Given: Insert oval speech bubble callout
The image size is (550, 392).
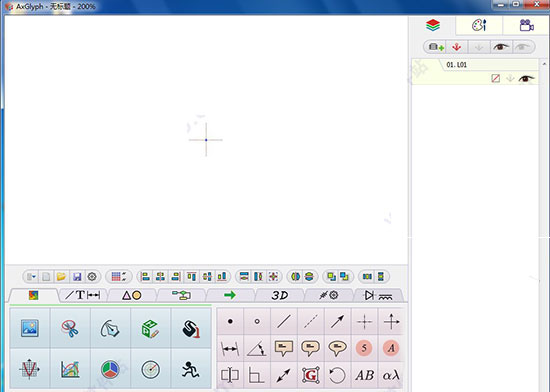Looking at the screenshot, I should pyautogui.click(x=337, y=348).
